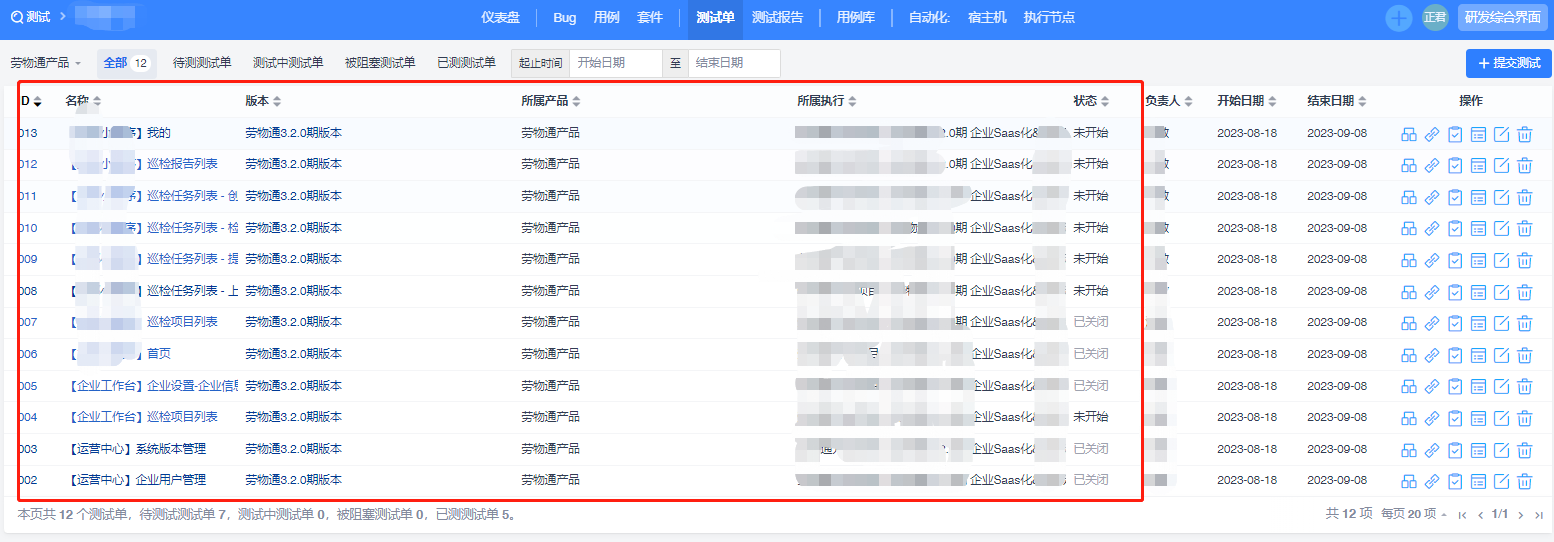Open the Bug menu item
This screenshot has height=542, width=1554.
pyautogui.click(x=564, y=17)
